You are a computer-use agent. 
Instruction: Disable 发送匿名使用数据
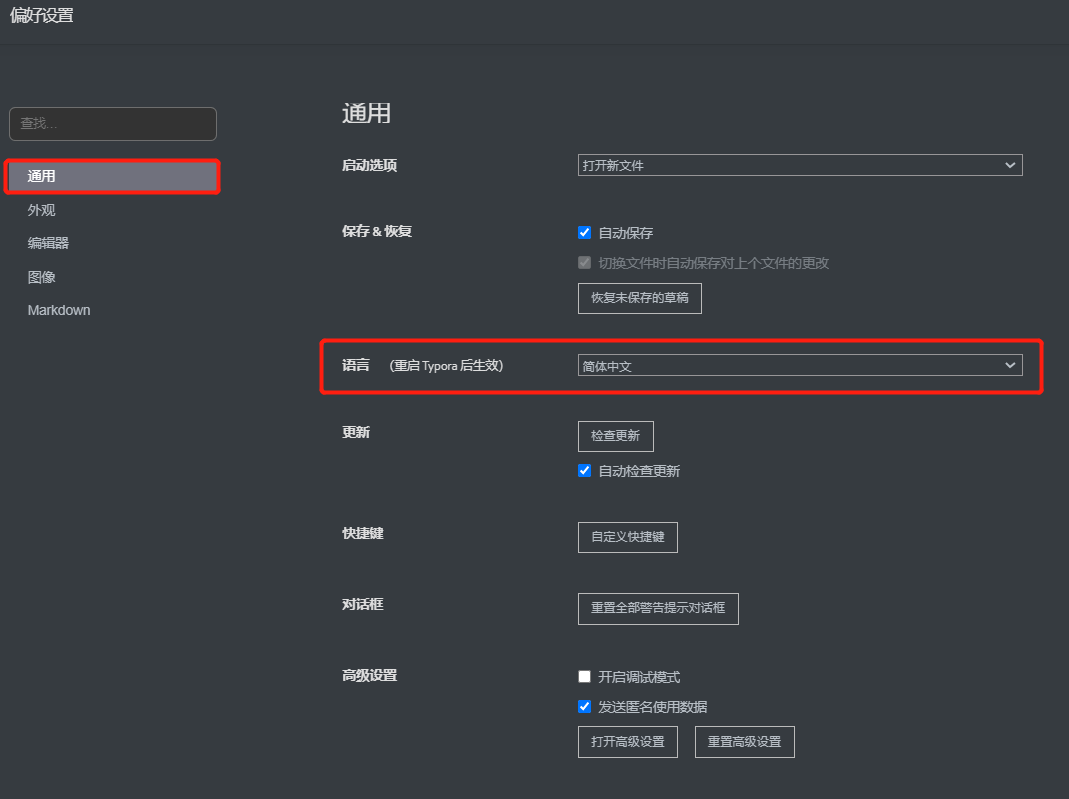coord(584,706)
